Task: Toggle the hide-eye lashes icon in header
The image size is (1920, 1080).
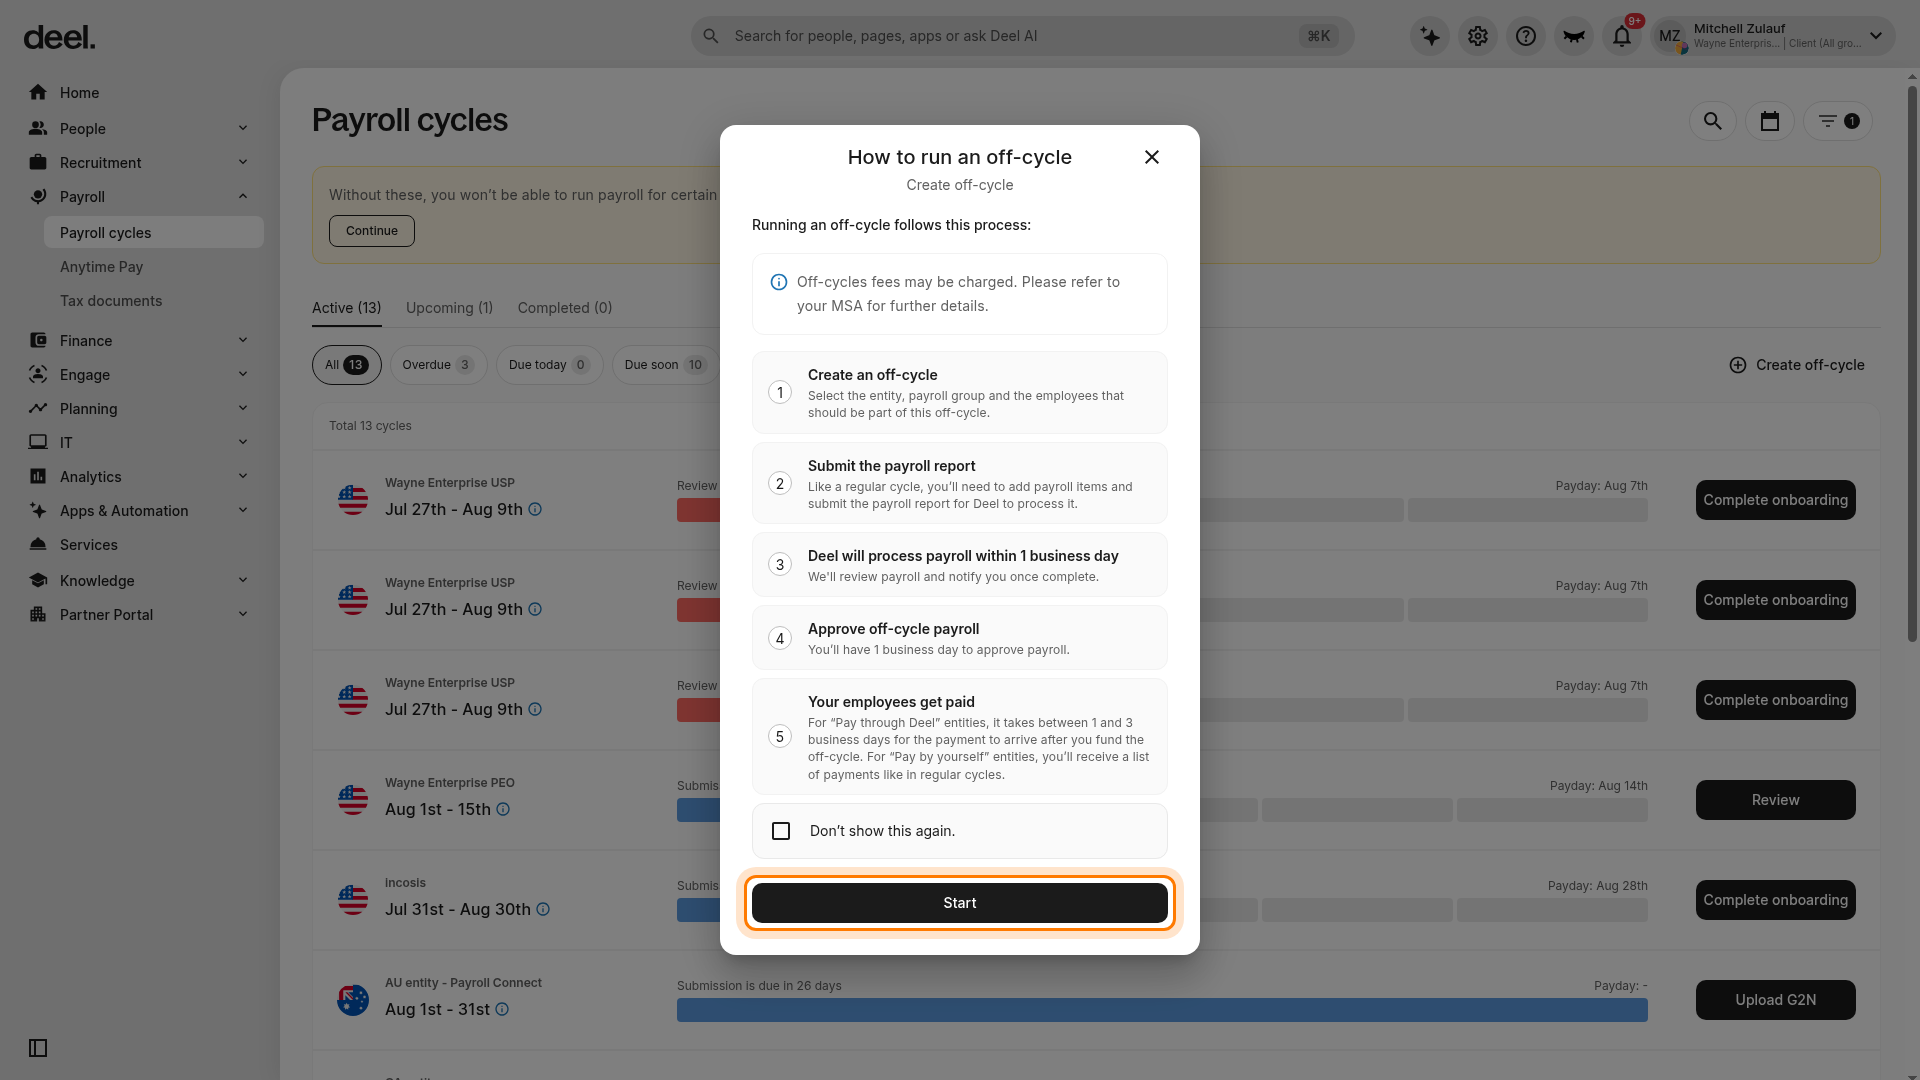Action: [1574, 36]
